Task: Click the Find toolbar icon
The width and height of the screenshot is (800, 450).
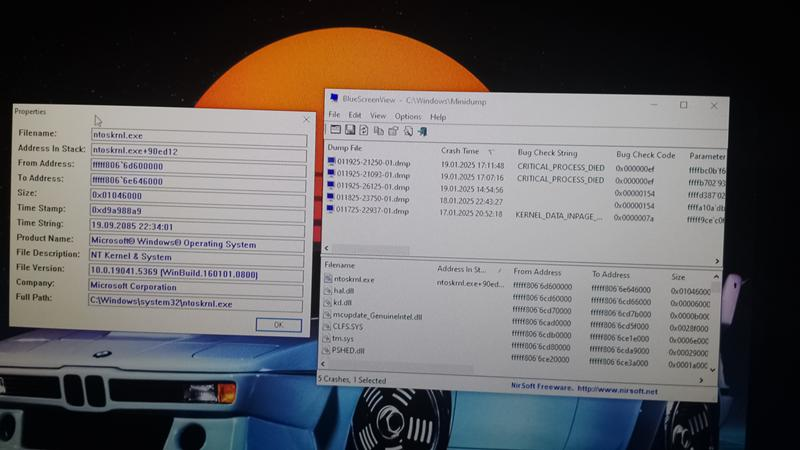Action: (408, 132)
